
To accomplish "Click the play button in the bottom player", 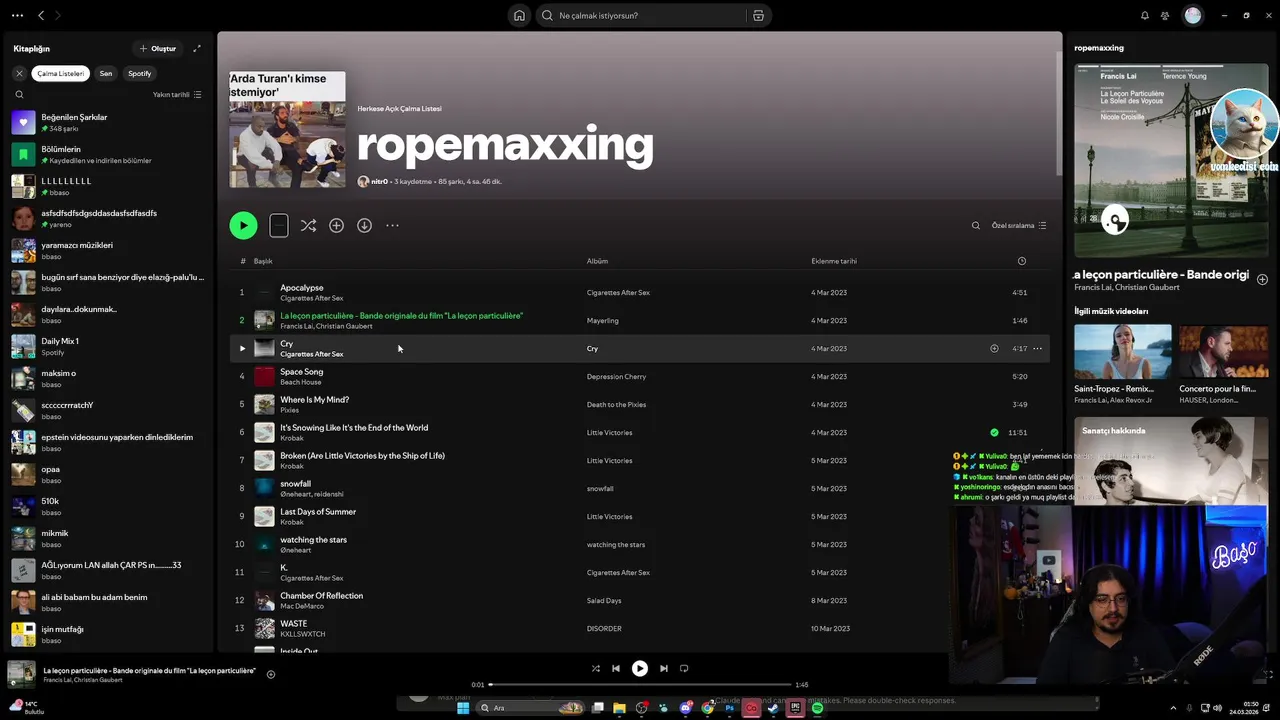I will [x=640, y=668].
